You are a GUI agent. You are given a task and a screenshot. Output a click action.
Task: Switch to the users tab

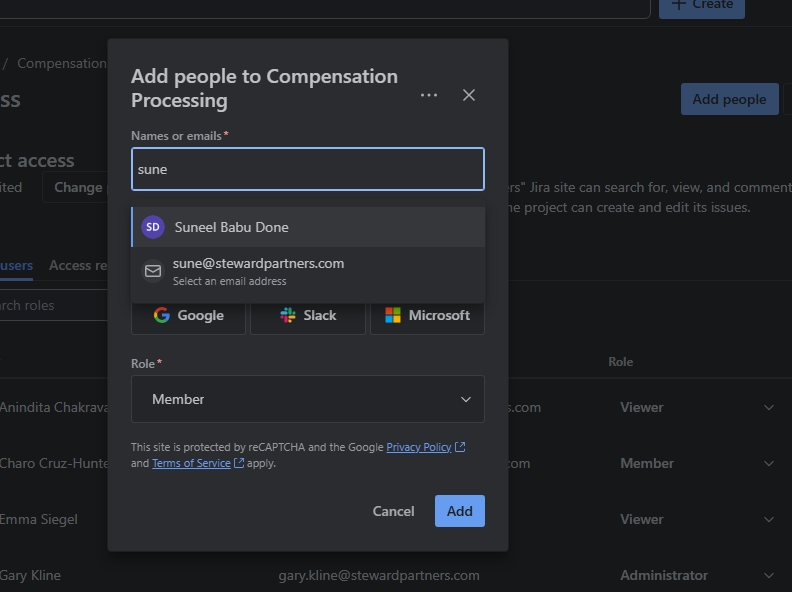pyautogui.click(x=17, y=266)
